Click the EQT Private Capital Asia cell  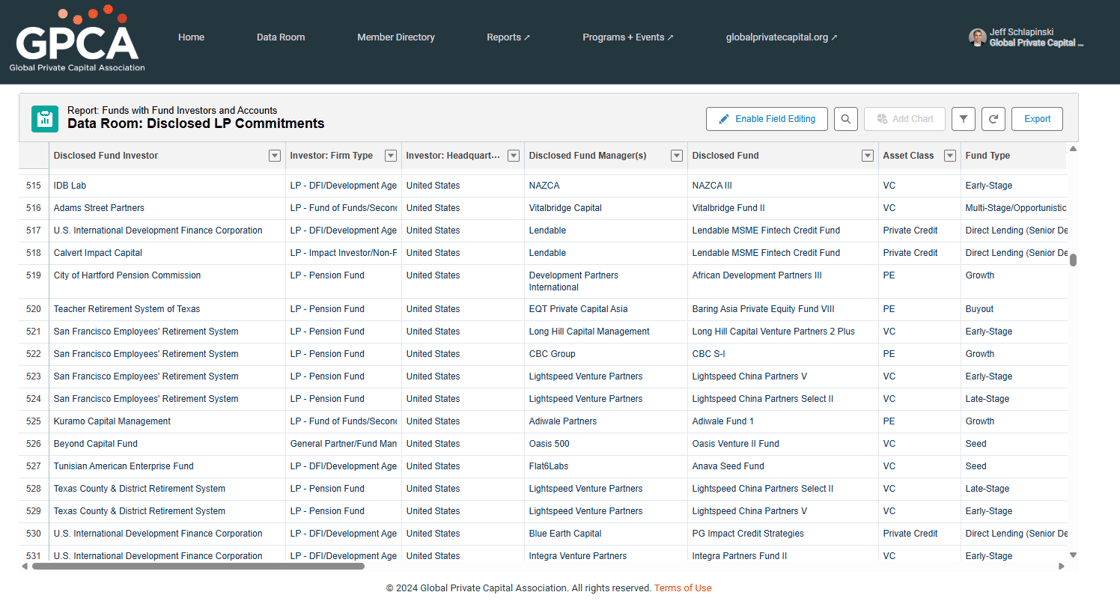point(606,309)
